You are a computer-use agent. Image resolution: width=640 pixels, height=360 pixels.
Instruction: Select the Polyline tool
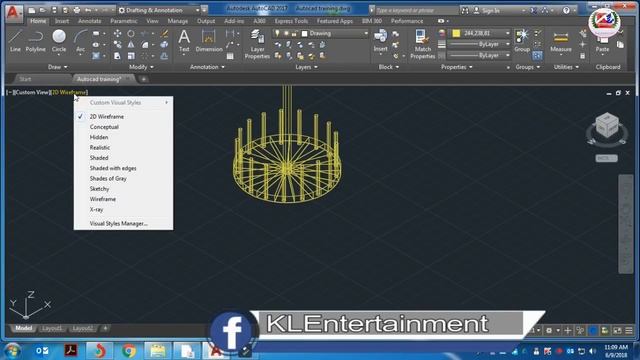36,40
